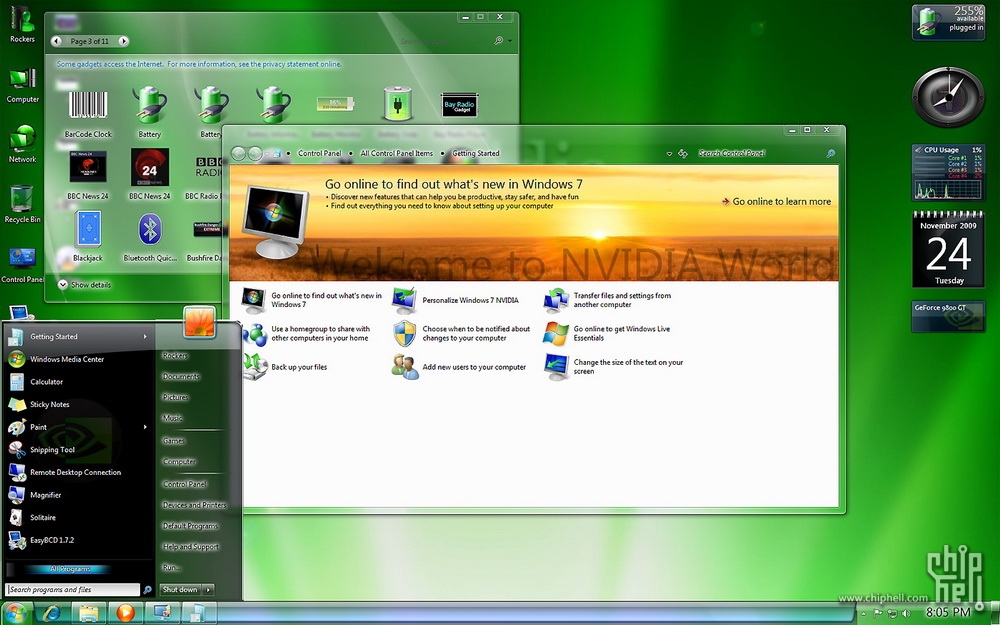
Task: Open the clock desktop gadget
Action: (948, 96)
